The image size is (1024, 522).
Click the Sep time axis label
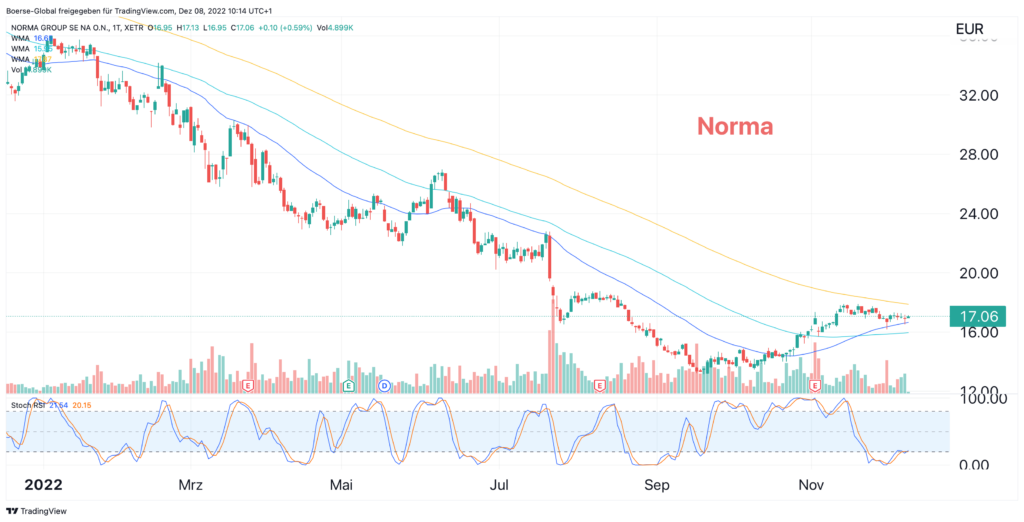point(657,485)
